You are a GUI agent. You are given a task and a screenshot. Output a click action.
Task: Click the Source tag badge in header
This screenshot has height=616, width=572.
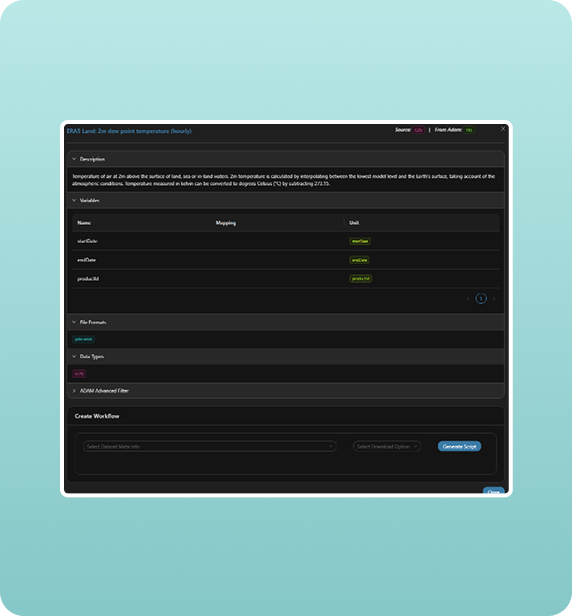(418, 130)
